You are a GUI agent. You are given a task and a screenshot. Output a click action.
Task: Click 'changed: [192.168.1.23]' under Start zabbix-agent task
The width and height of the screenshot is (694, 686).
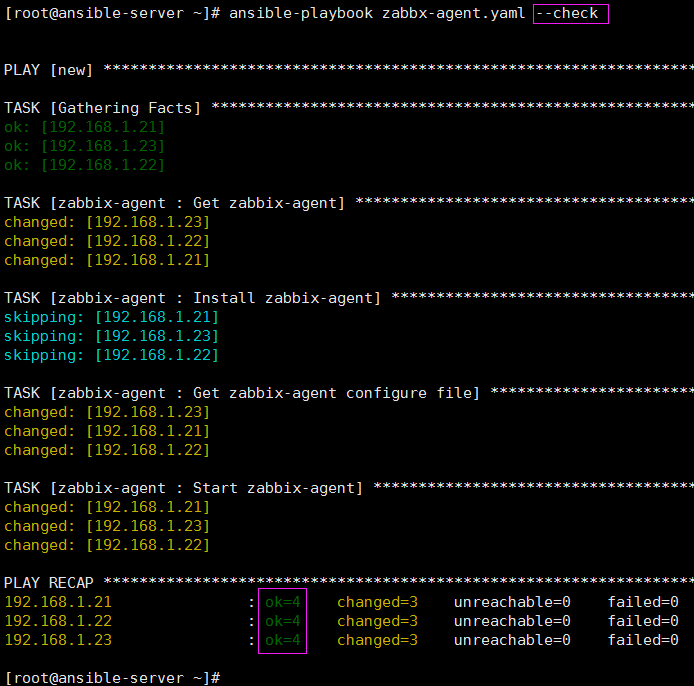(x=107, y=526)
